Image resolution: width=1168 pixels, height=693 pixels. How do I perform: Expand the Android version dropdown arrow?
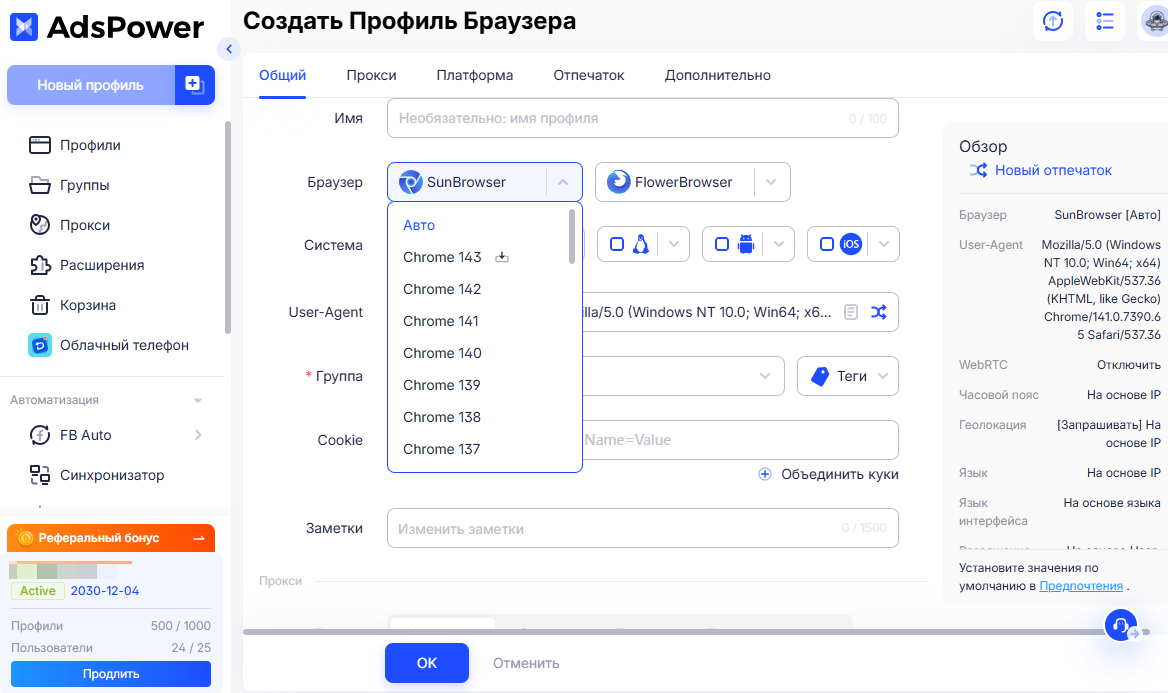[778, 244]
